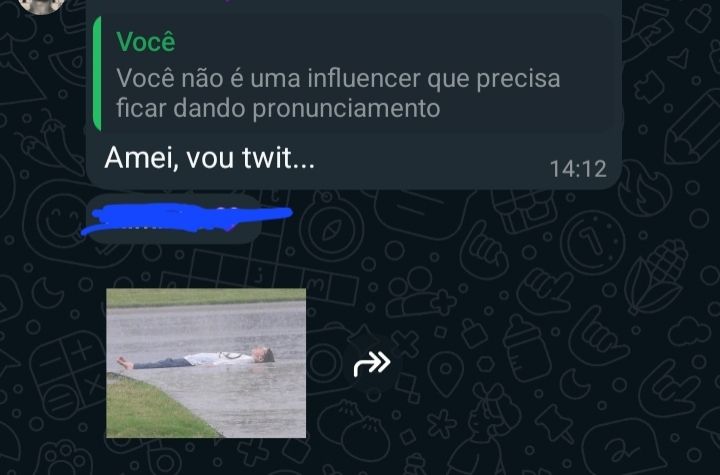Click quoted text "Você não é uma influencer"
The width and height of the screenshot is (720, 475).
[x=268, y=78]
